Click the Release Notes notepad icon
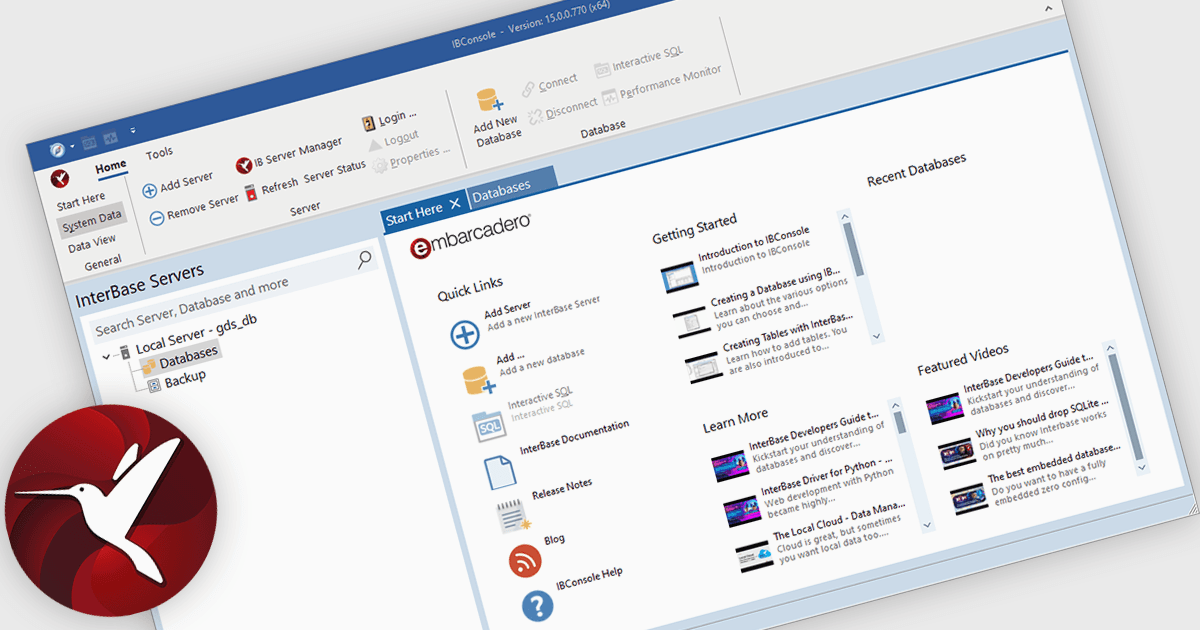Screen dimensions: 1200x630 coord(514,515)
